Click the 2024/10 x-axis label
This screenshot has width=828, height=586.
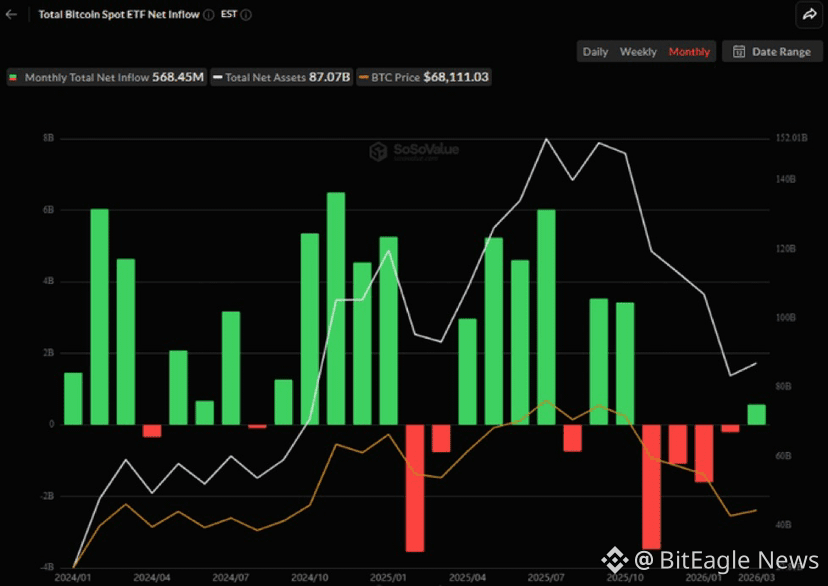309,578
